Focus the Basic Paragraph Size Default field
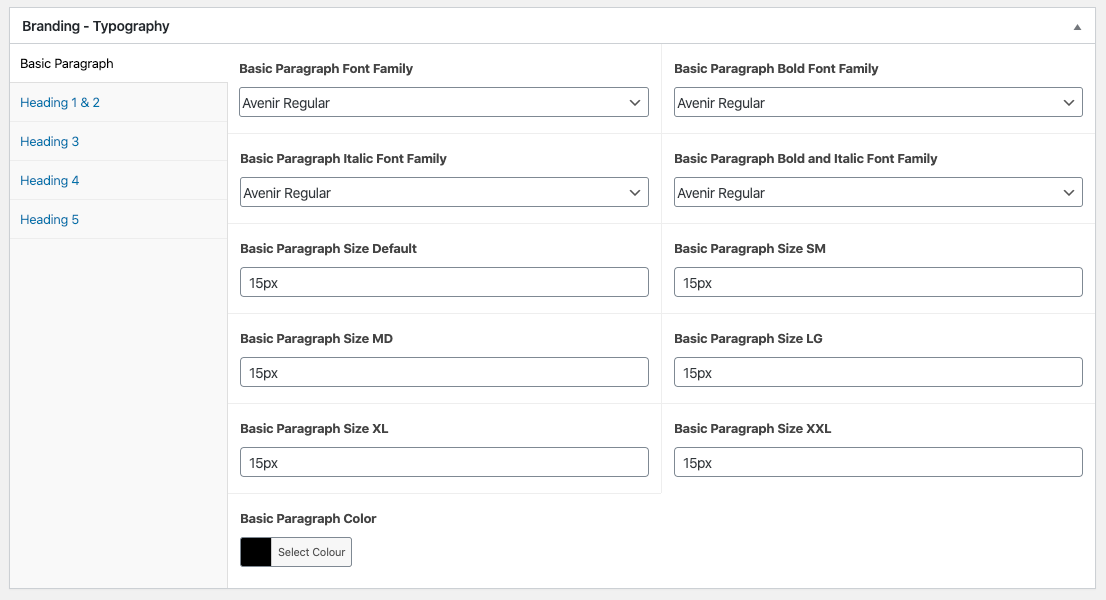The image size is (1106, 600). pyautogui.click(x=444, y=283)
